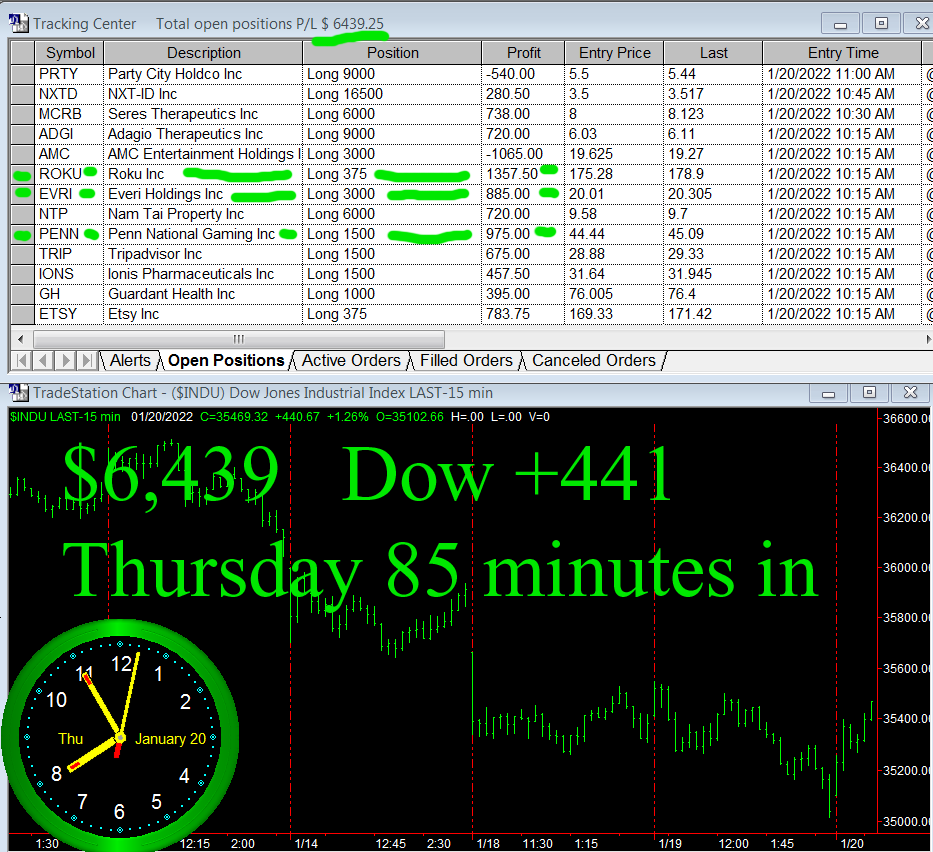The height and width of the screenshot is (852, 933).
Task: Click the 171.42 last price cell
Action: pyautogui.click(x=713, y=314)
